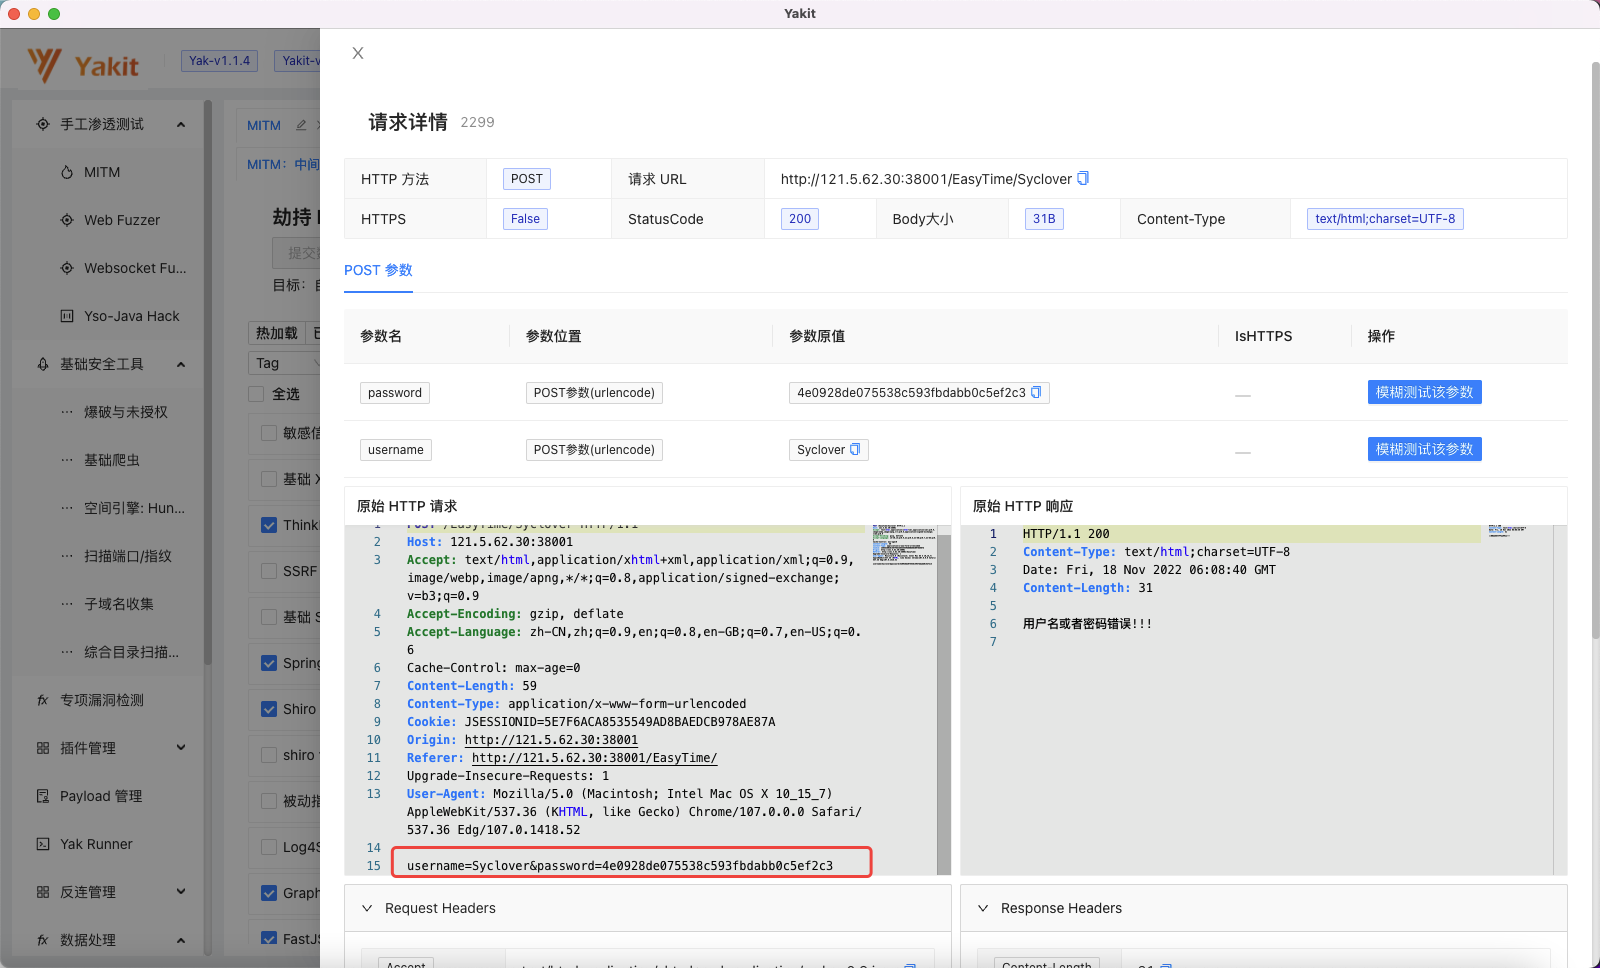Close the request details drawer
1600x968 pixels.
pyautogui.click(x=358, y=53)
